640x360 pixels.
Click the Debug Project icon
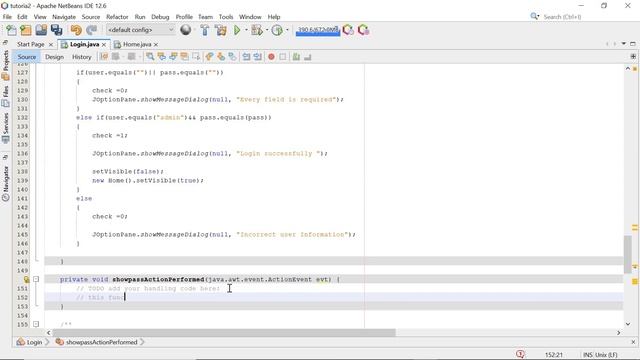(x=257, y=30)
